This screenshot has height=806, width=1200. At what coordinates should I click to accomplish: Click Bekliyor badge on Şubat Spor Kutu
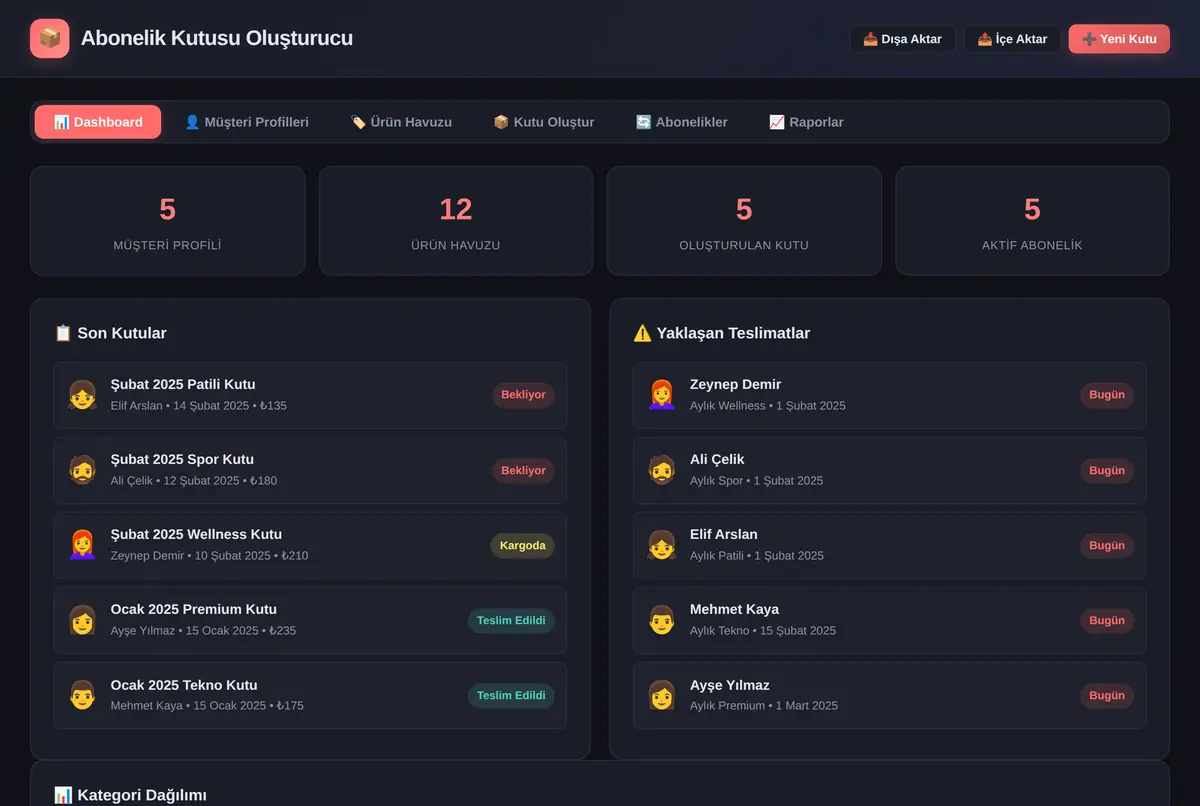coord(523,470)
